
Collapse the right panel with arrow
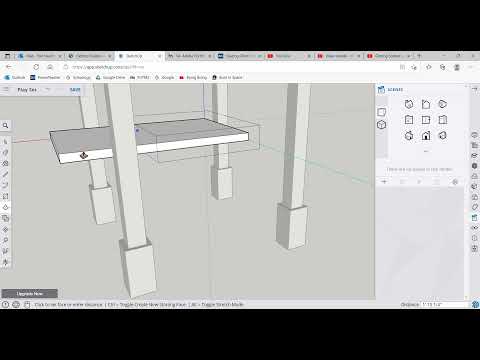(x=475, y=89)
